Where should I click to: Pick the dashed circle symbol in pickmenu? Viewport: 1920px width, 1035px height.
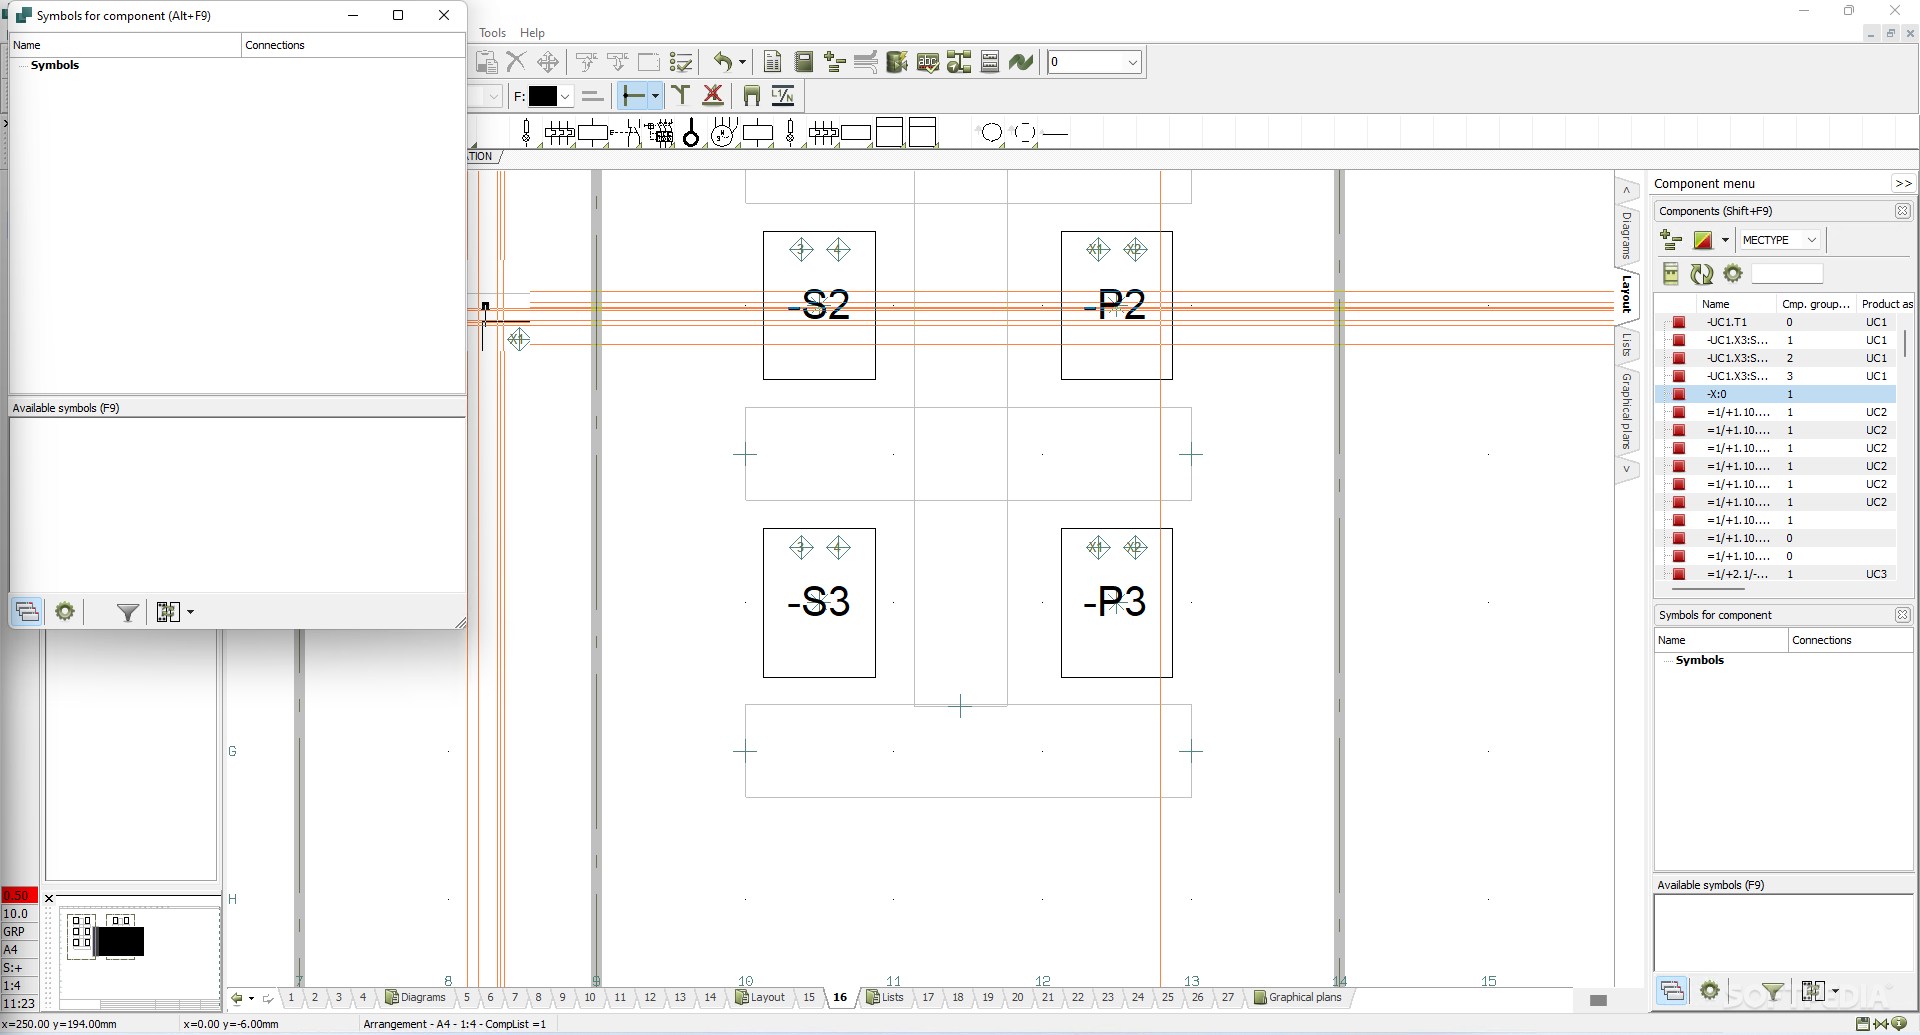point(1025,133)
